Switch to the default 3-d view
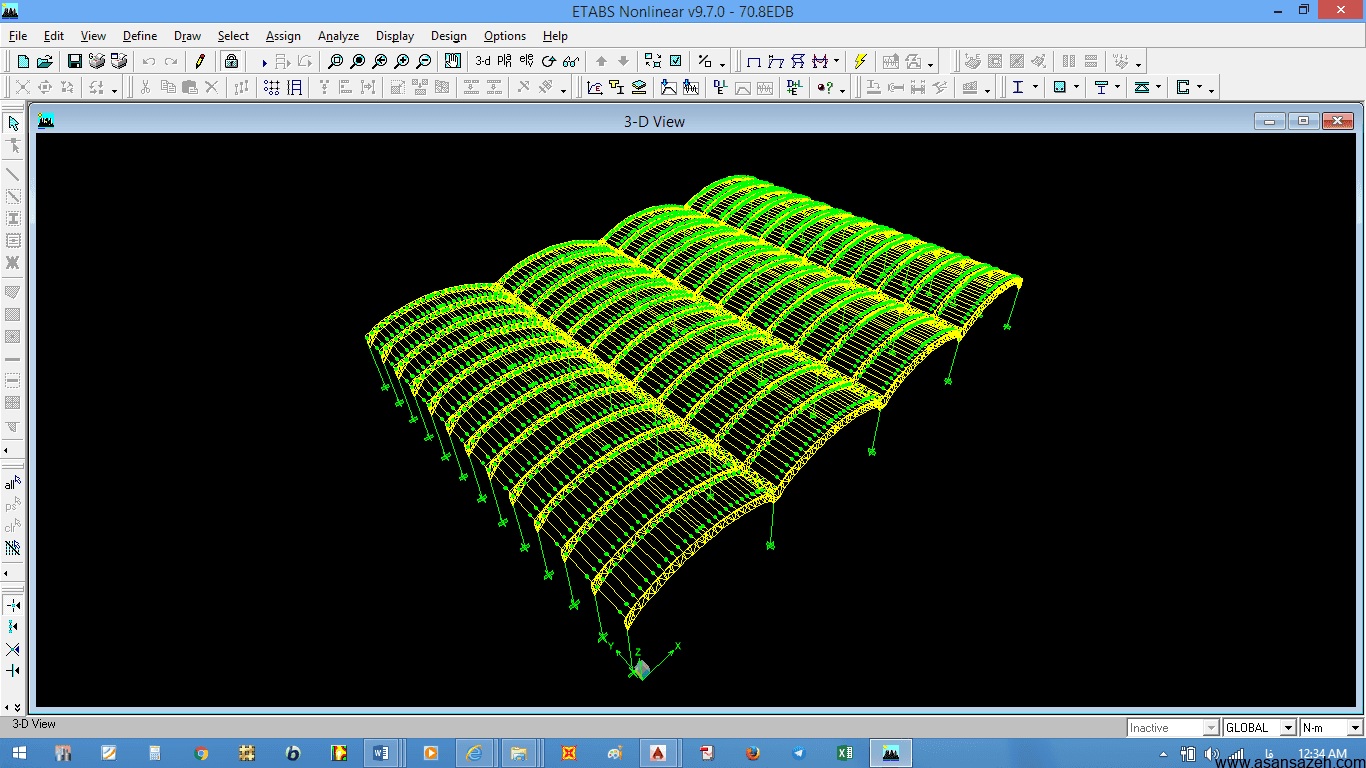Viewport: 1366px width, 768px height. click(x=483, y=61)
